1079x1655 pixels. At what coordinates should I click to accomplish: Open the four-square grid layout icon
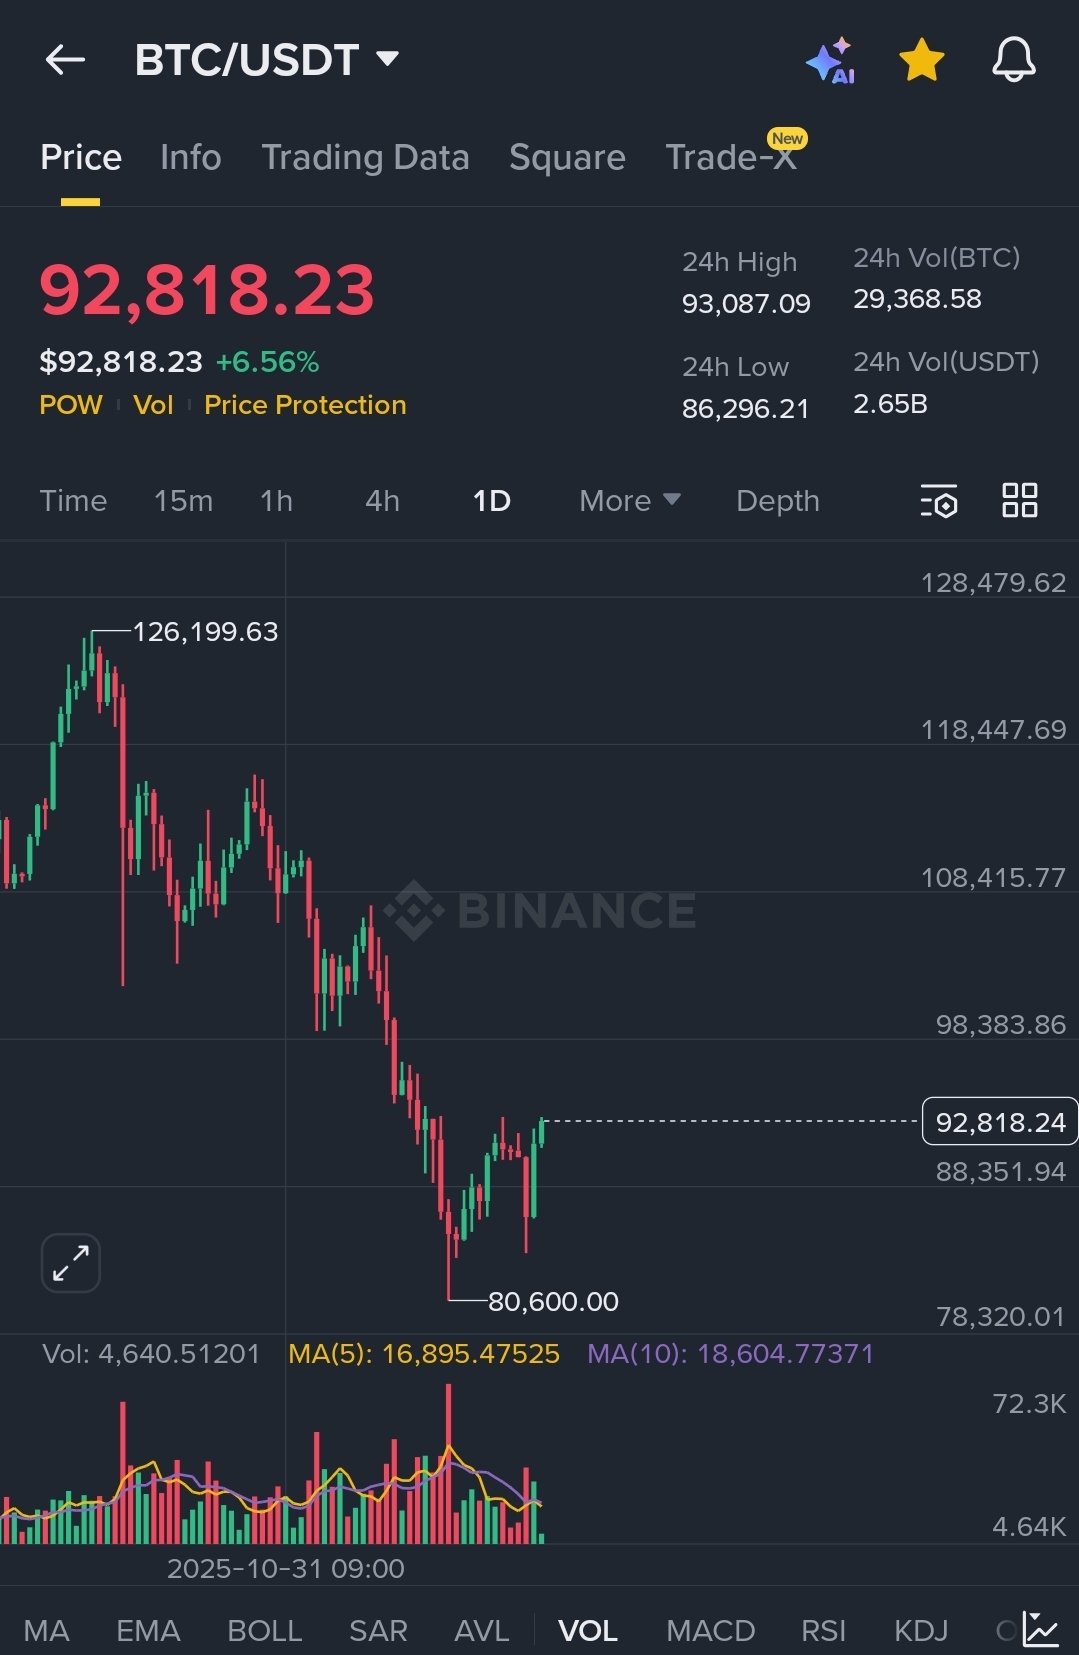pos(1019,500)
